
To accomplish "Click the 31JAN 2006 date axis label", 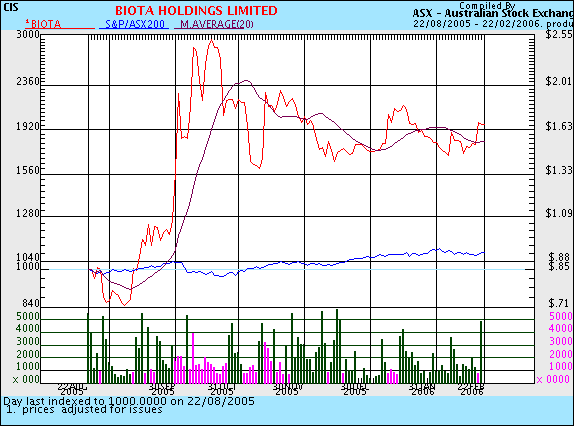I will tap(422, 389).
